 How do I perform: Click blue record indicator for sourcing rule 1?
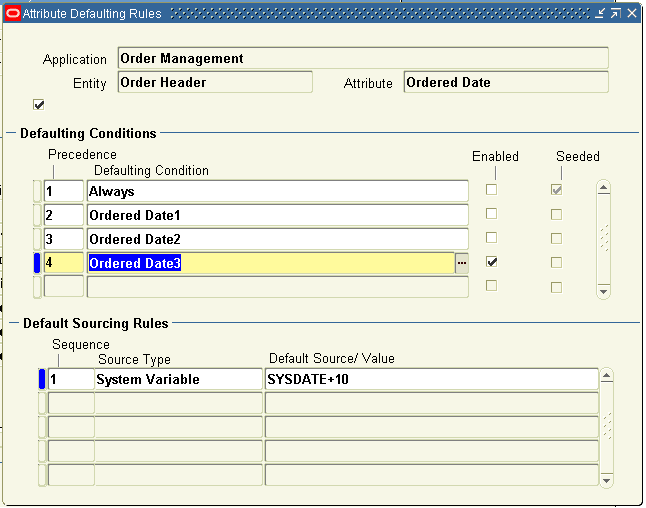tap(42, 379)
